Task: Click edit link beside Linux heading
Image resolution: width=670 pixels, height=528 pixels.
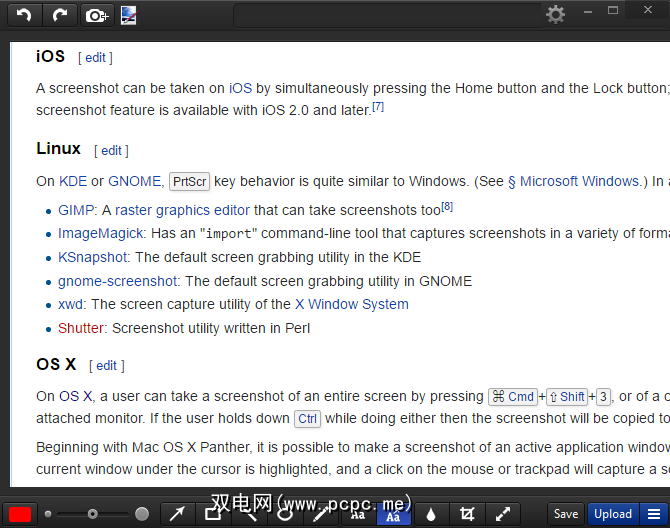Action: [x=112, y=151]
